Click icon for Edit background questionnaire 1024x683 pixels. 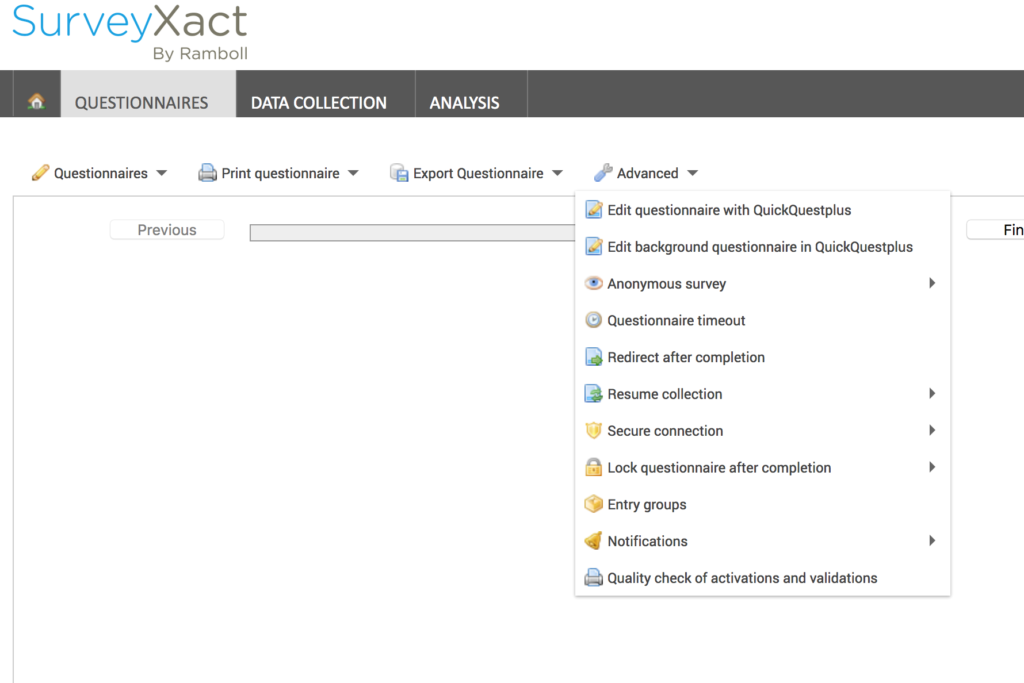click(x=594, y=246)
